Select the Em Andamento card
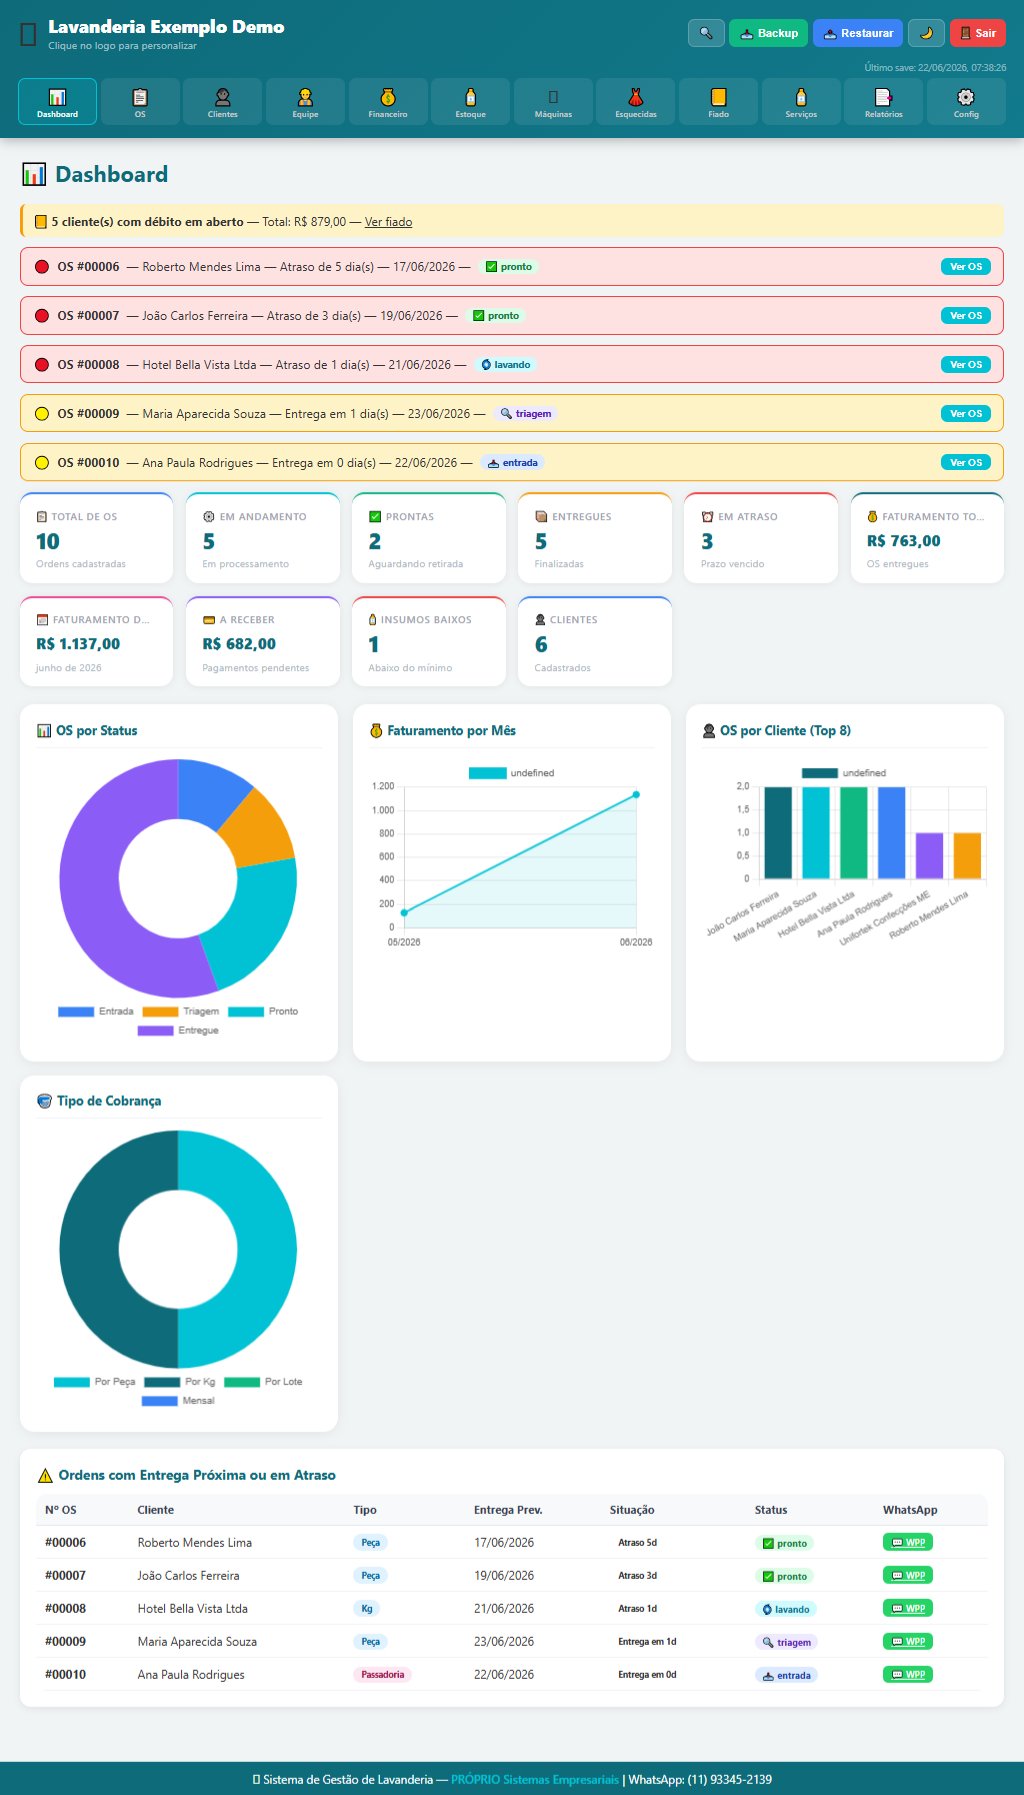Screen dimensions: 1024x1795 pos(263,538)
